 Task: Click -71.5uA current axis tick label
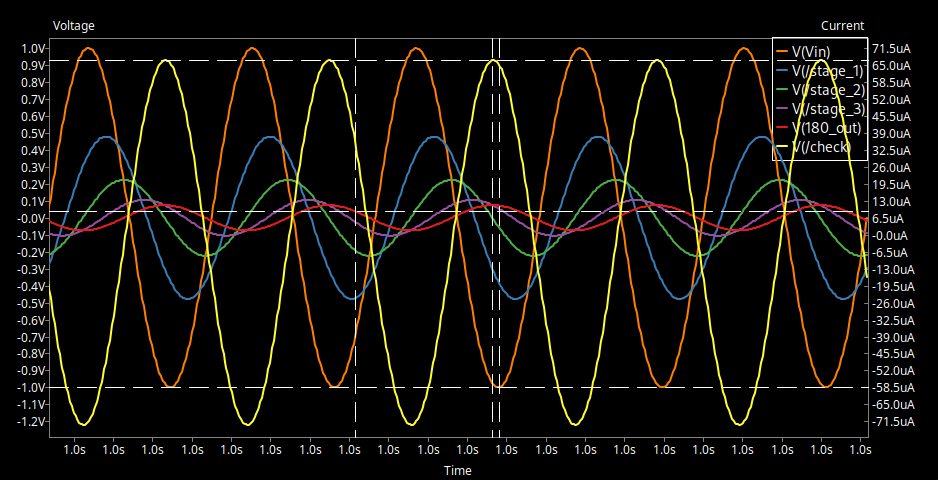889,422
